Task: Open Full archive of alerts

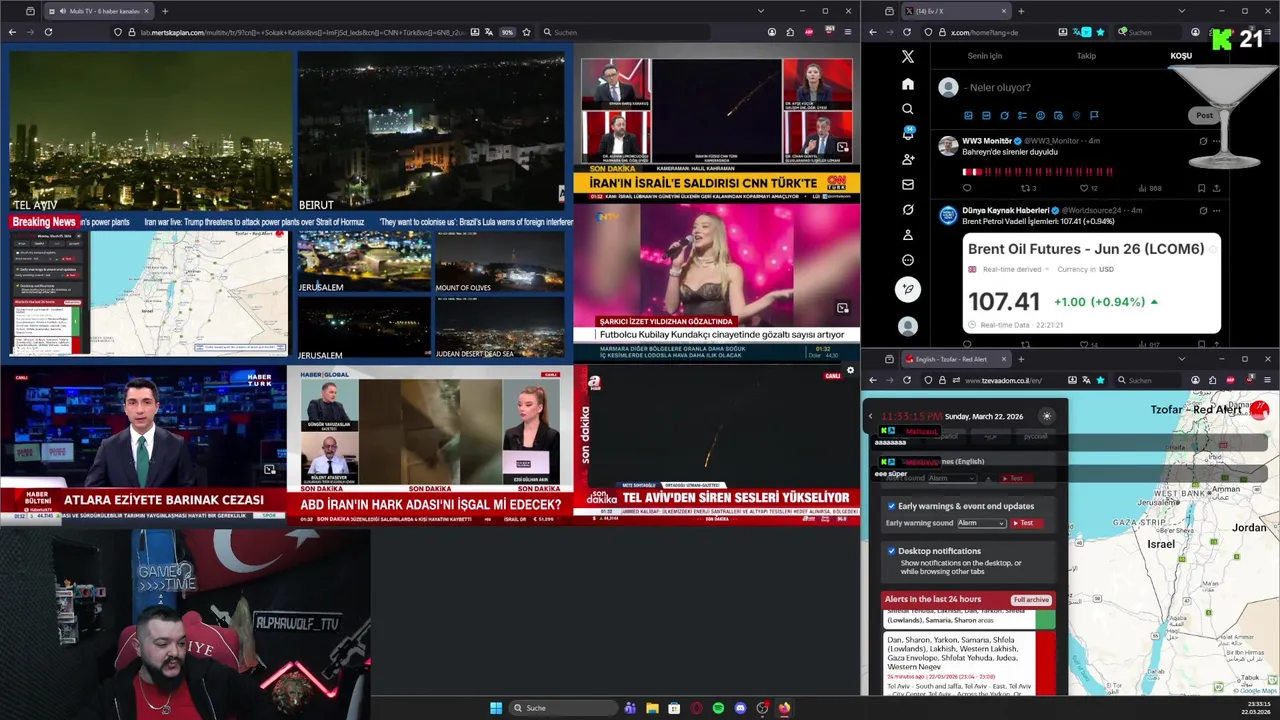Action: (x=1031, y=600)
